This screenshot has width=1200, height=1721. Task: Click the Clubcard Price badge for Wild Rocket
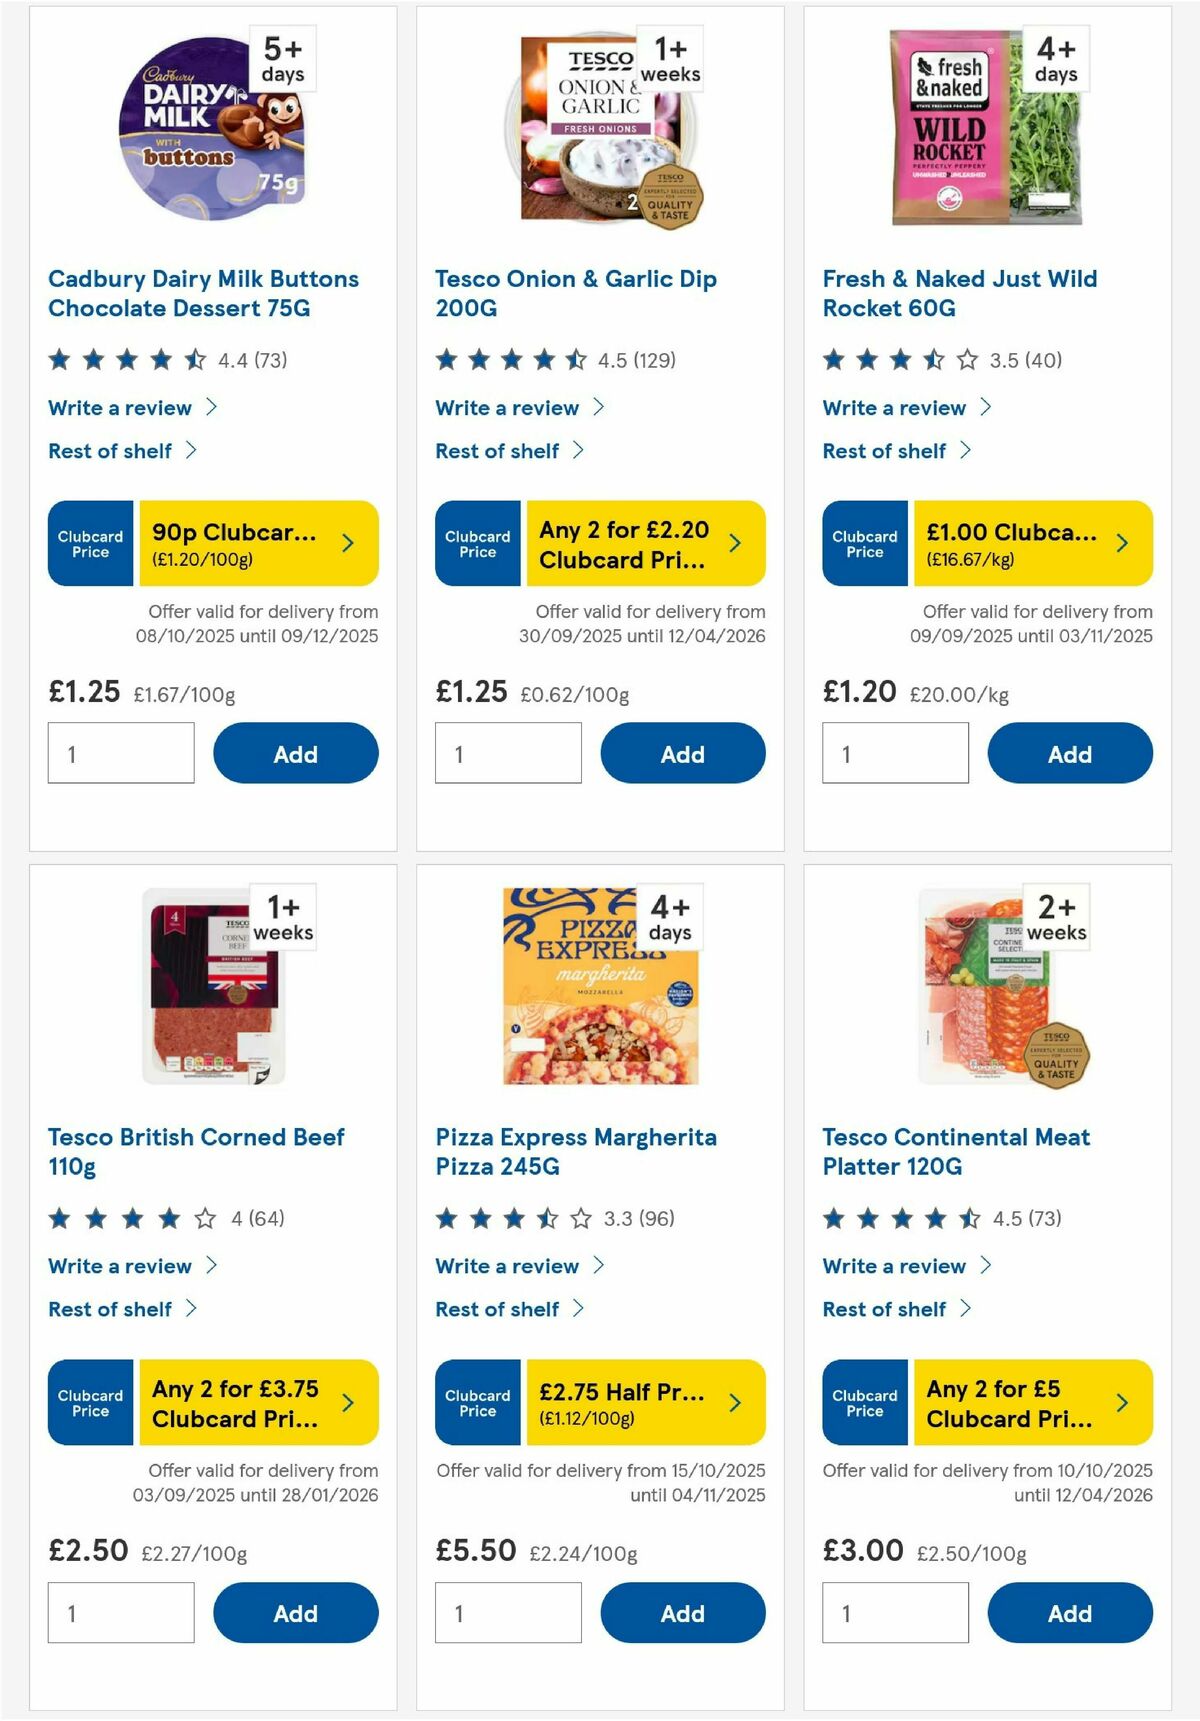click(864, 543)
